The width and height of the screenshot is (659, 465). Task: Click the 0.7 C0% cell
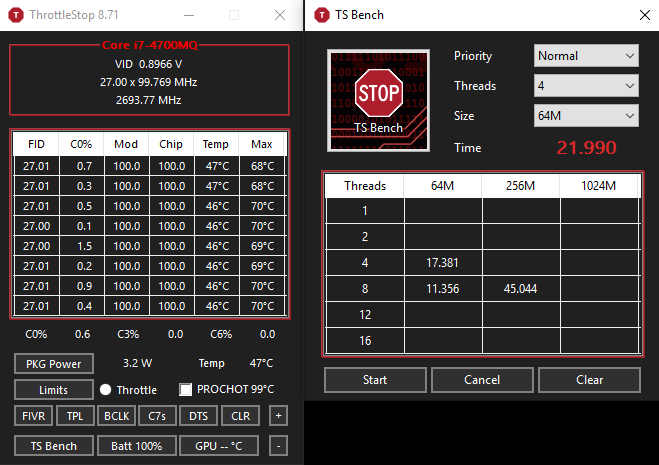coord(84,166)
